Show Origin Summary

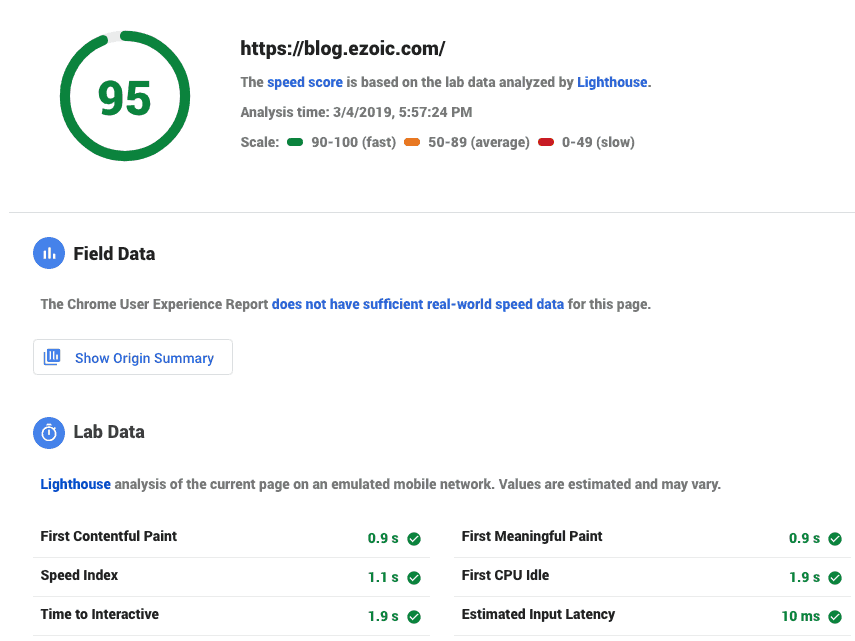(133, 357)
